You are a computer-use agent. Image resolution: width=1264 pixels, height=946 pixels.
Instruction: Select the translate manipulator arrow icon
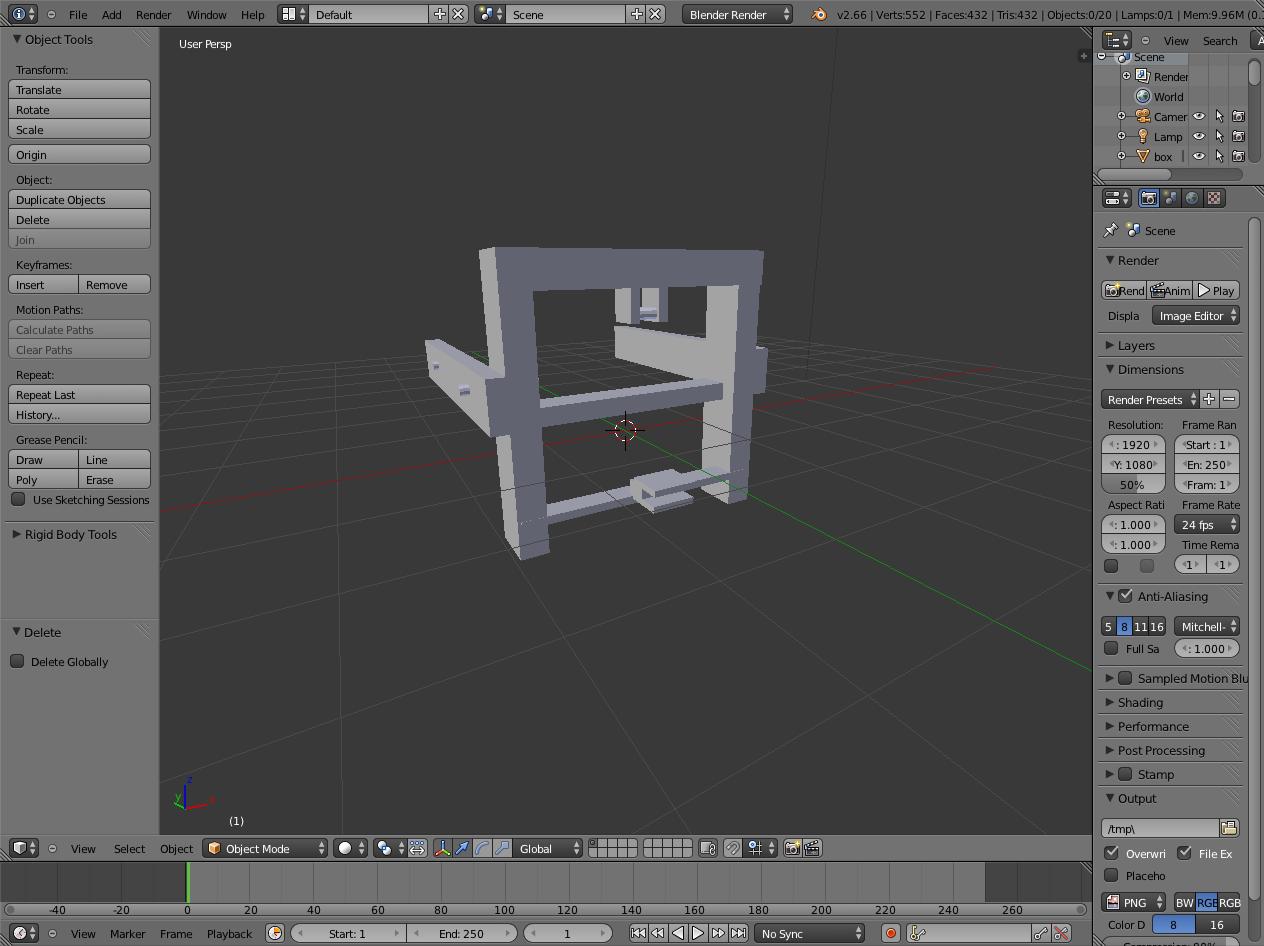pyautogui.click(x=462, y=848)
